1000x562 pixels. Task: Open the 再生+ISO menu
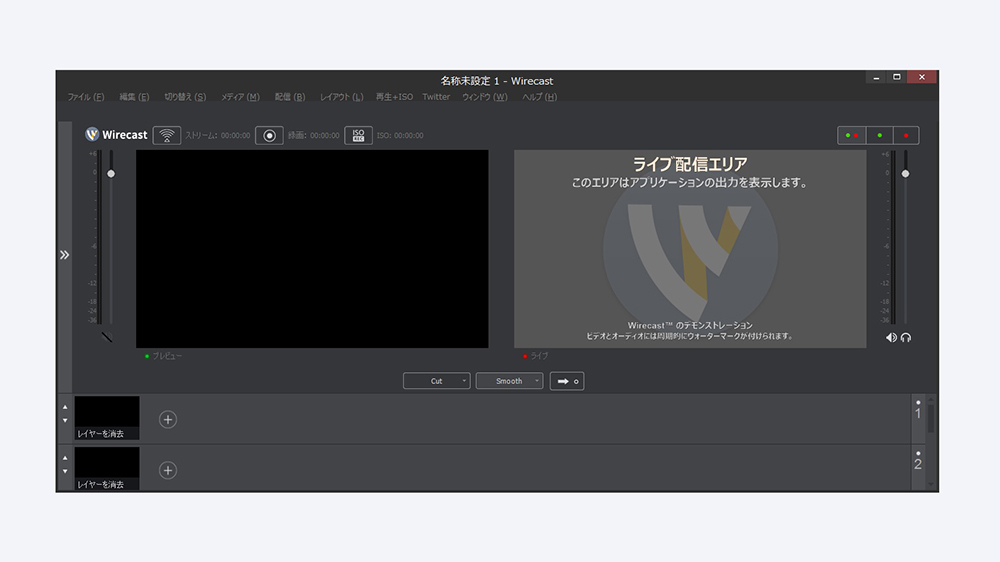[394, 97]
